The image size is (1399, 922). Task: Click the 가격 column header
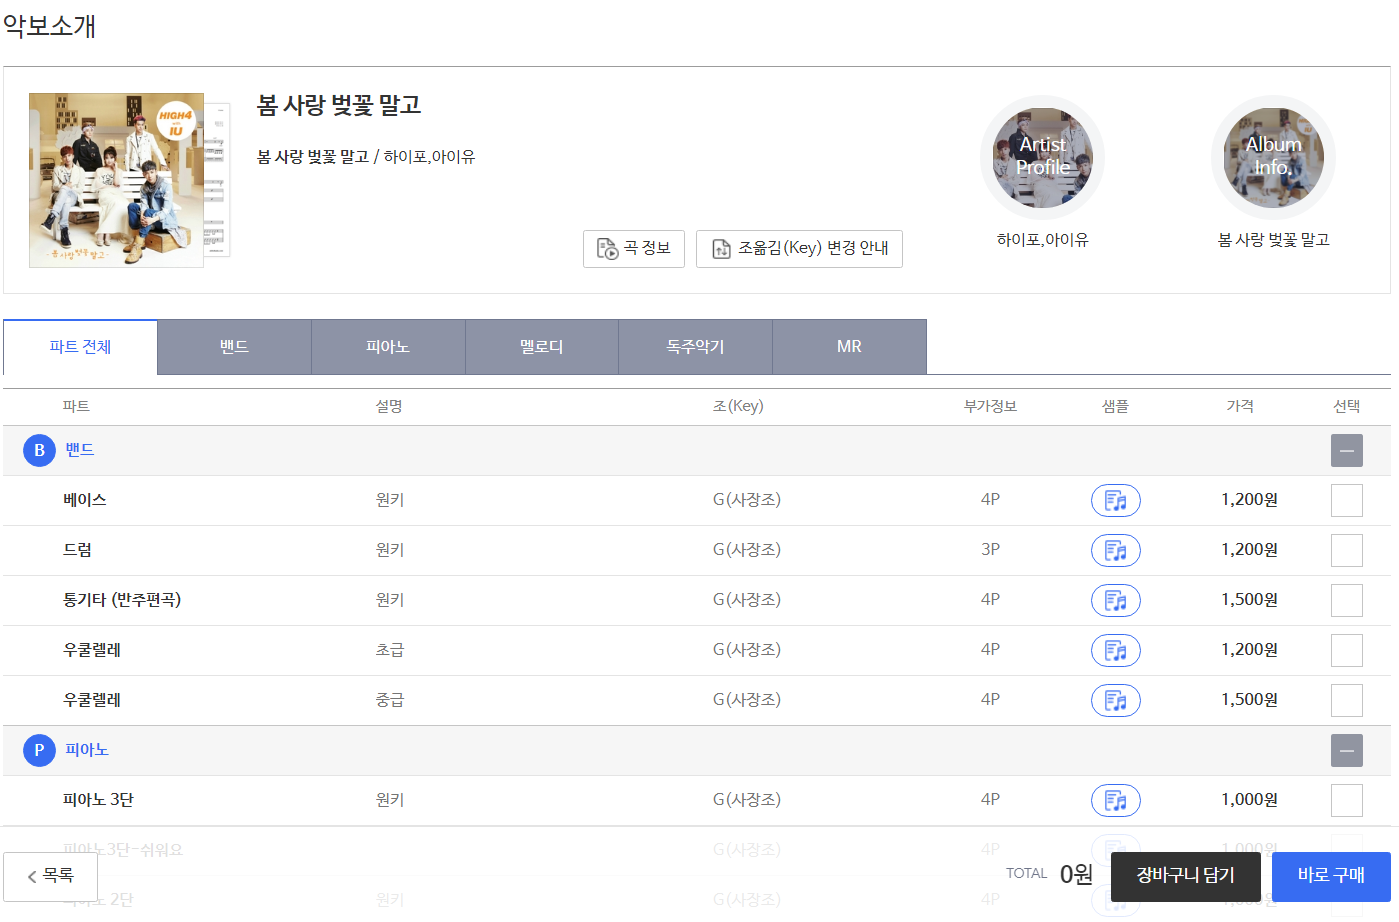tap(1240, 406)
